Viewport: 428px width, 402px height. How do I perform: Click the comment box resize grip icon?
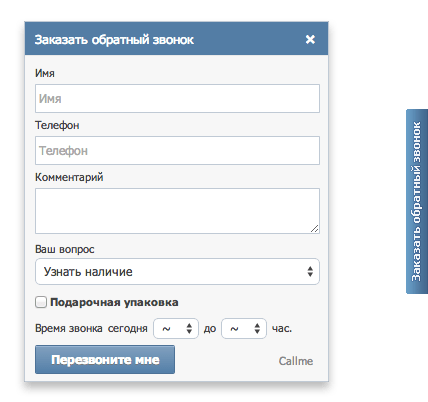pos(314,229)
